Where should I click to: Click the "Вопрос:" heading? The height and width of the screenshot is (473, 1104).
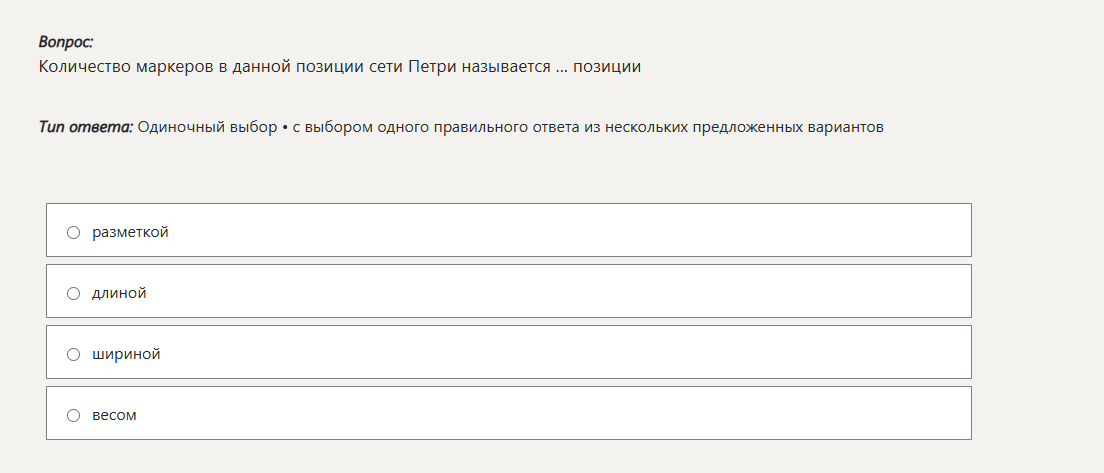[x=66, y=42]
